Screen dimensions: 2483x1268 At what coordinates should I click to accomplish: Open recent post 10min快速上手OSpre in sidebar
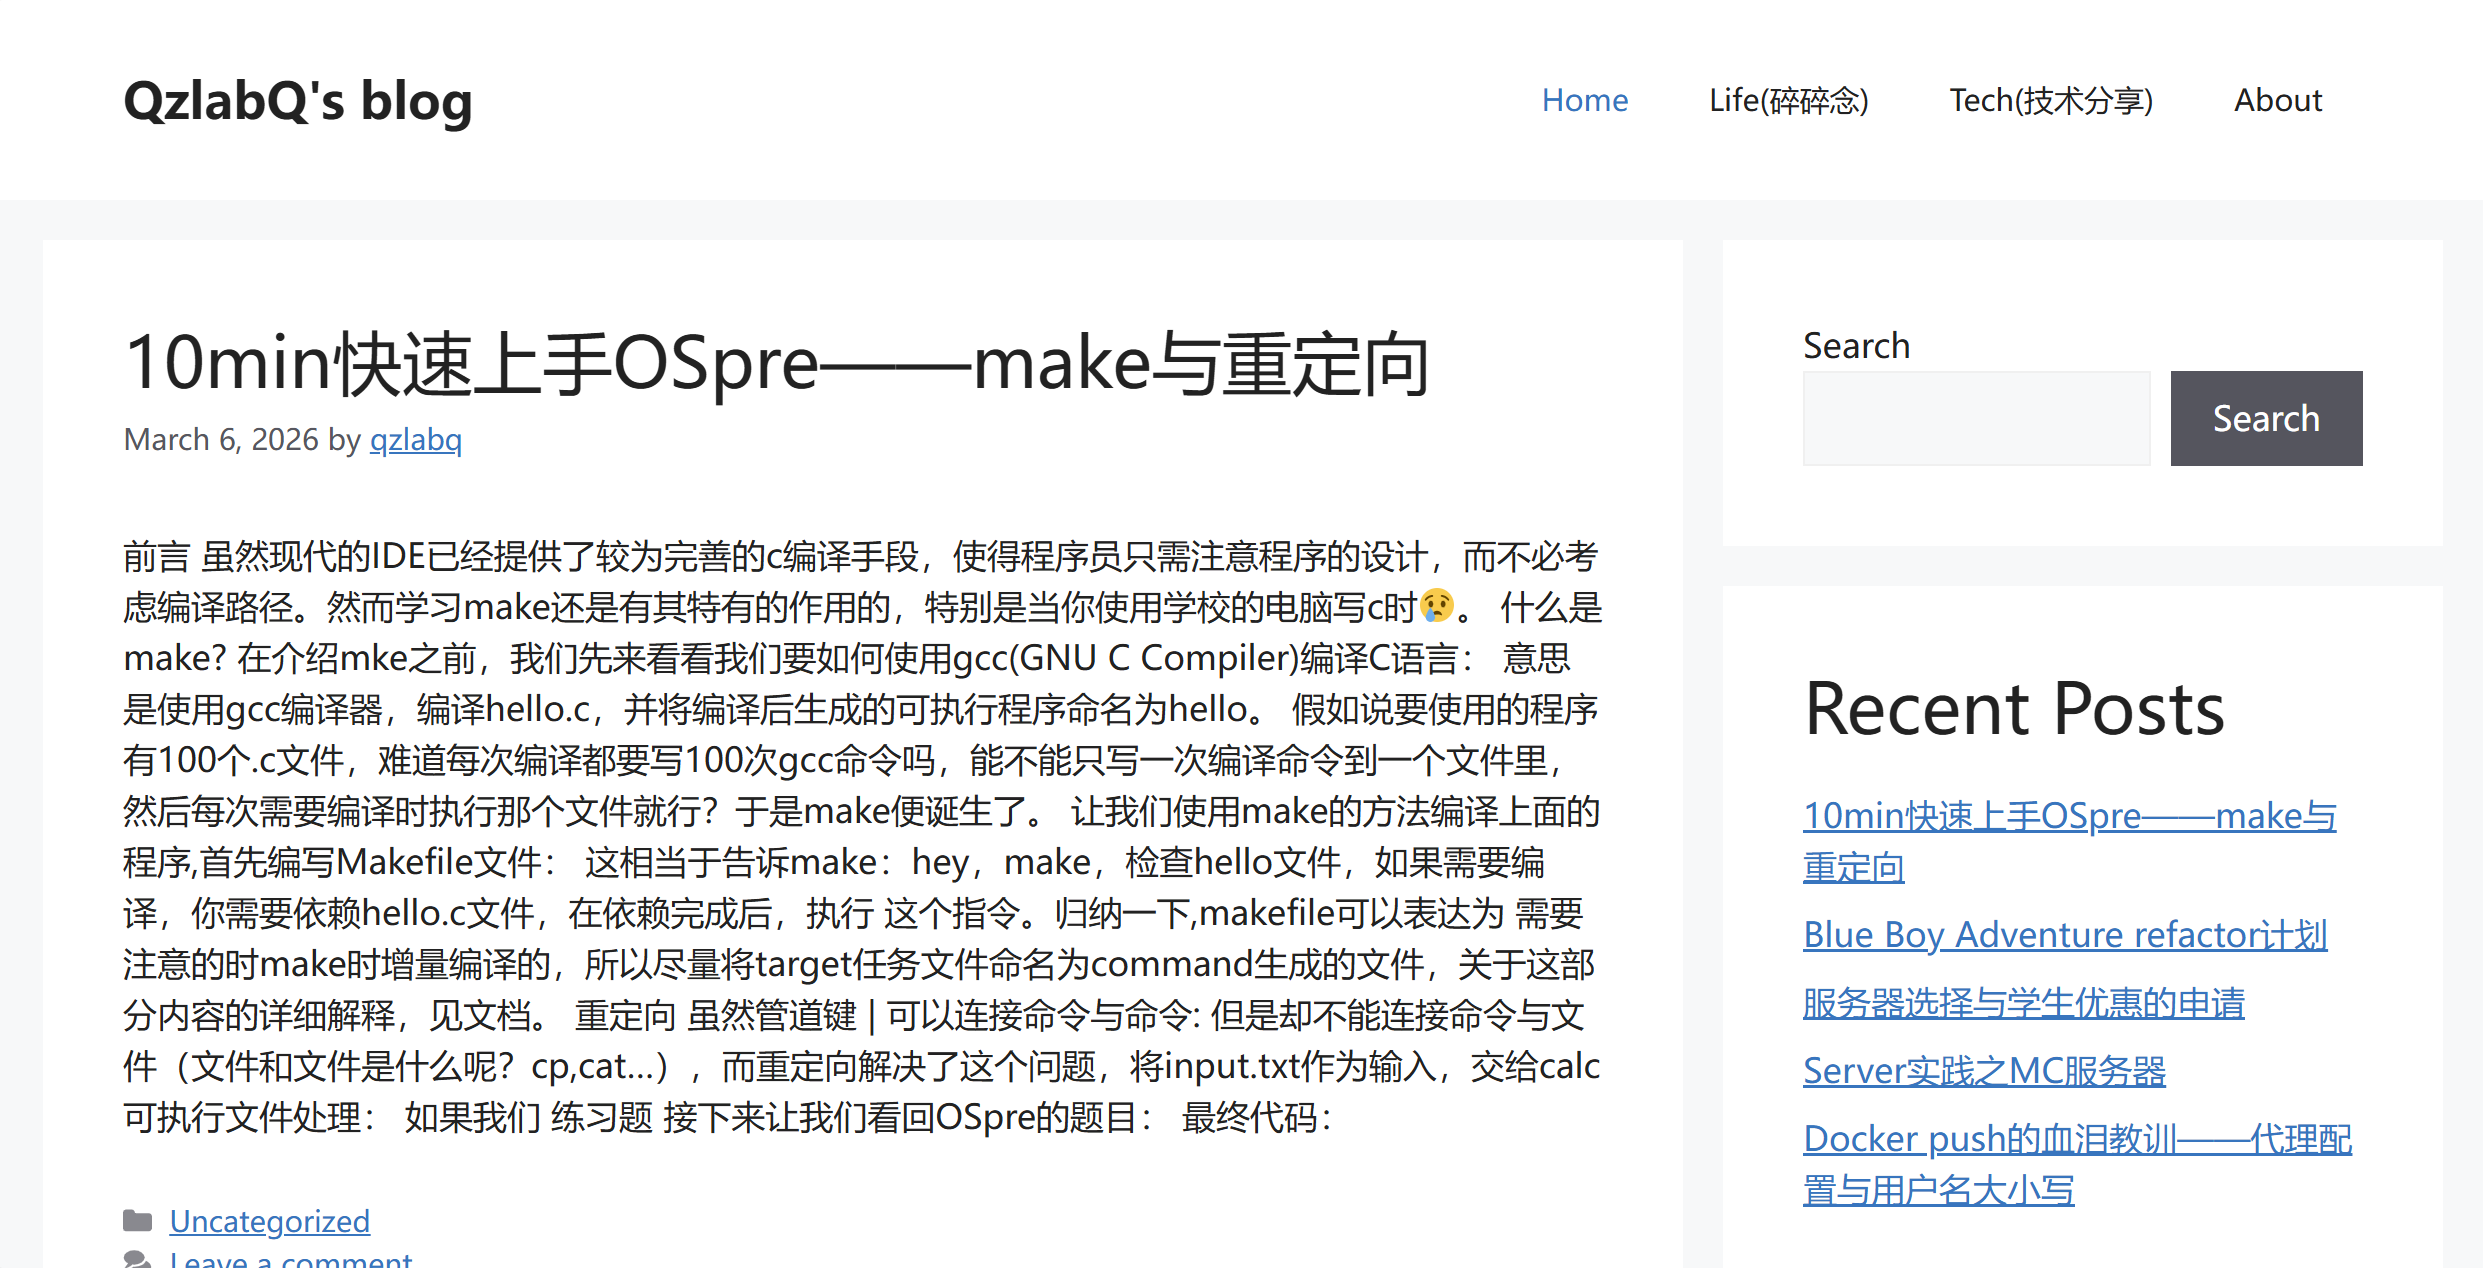pyautogui.click(x=2069, y=817)
